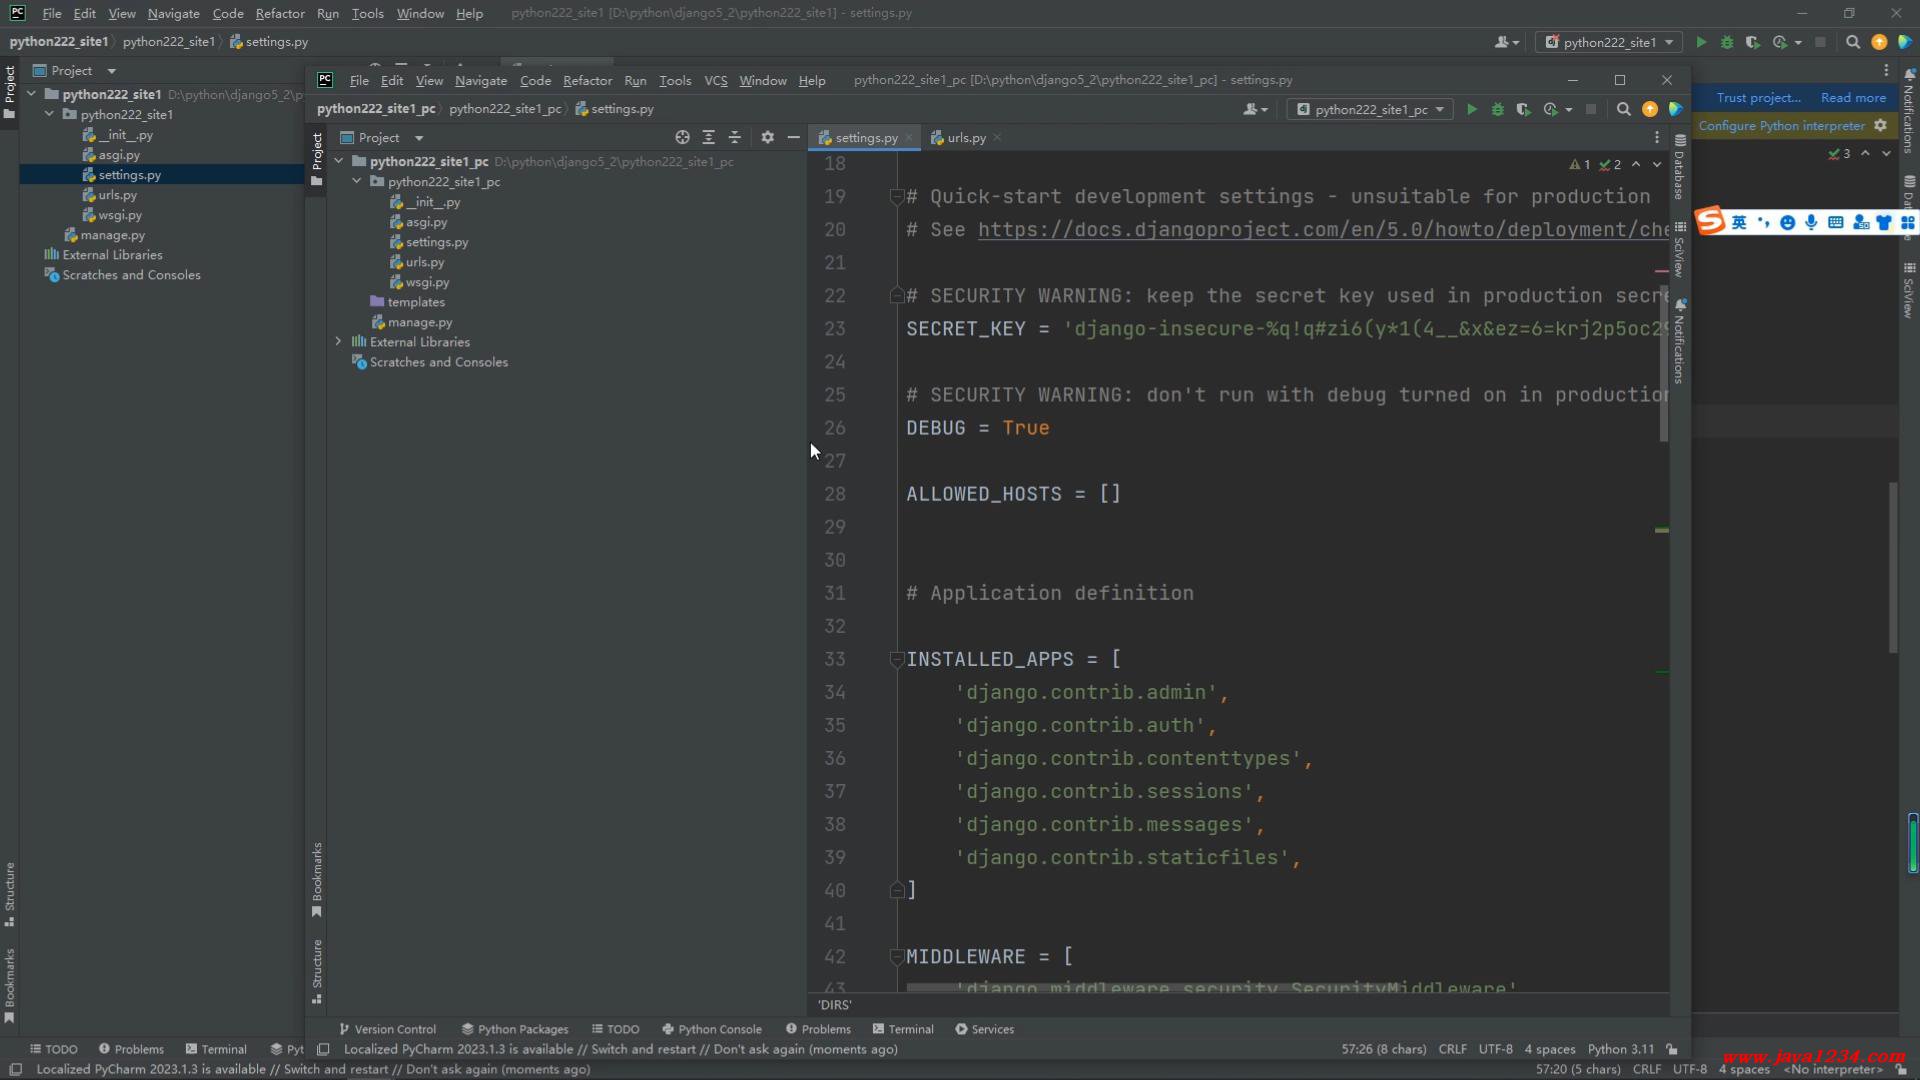Close the settings.py editor tab
This screenshot has height=1080, width=1920.
[908, 138]
